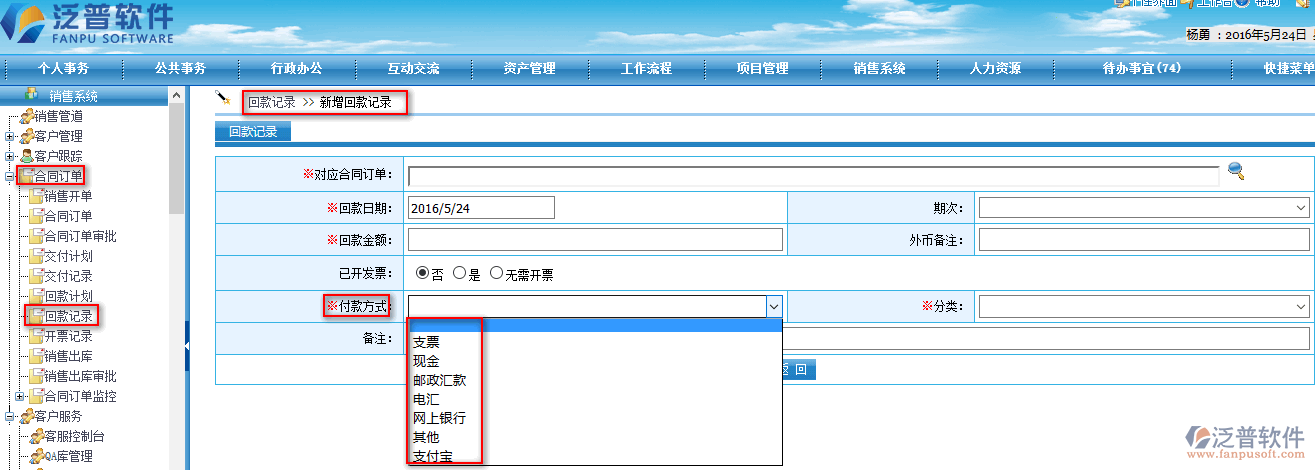The width and height of the screenshot is (1315, 470).
Task: Collapse the 合同订单 parent tree node
Action: 10,176
